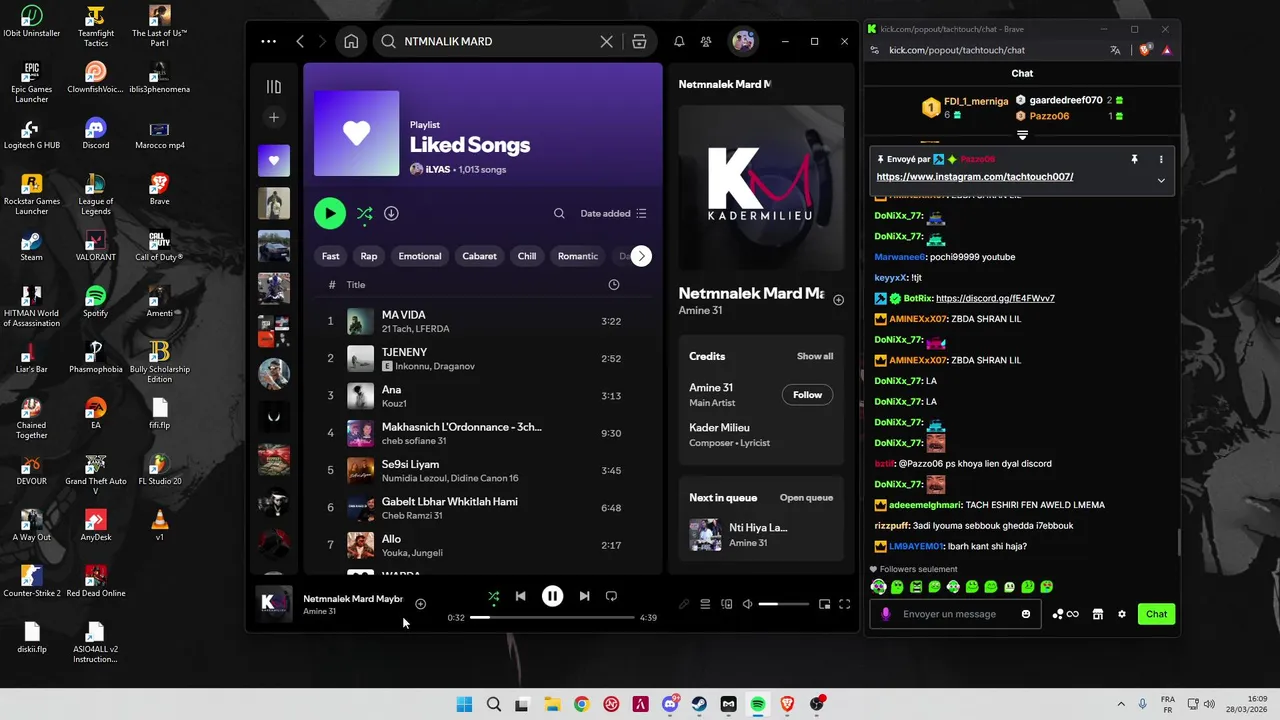Image resolution: width=1280 pixels, height=720 pixels.
Task: Play the Liked Songs playlist
Action: (x=329, y=213)
